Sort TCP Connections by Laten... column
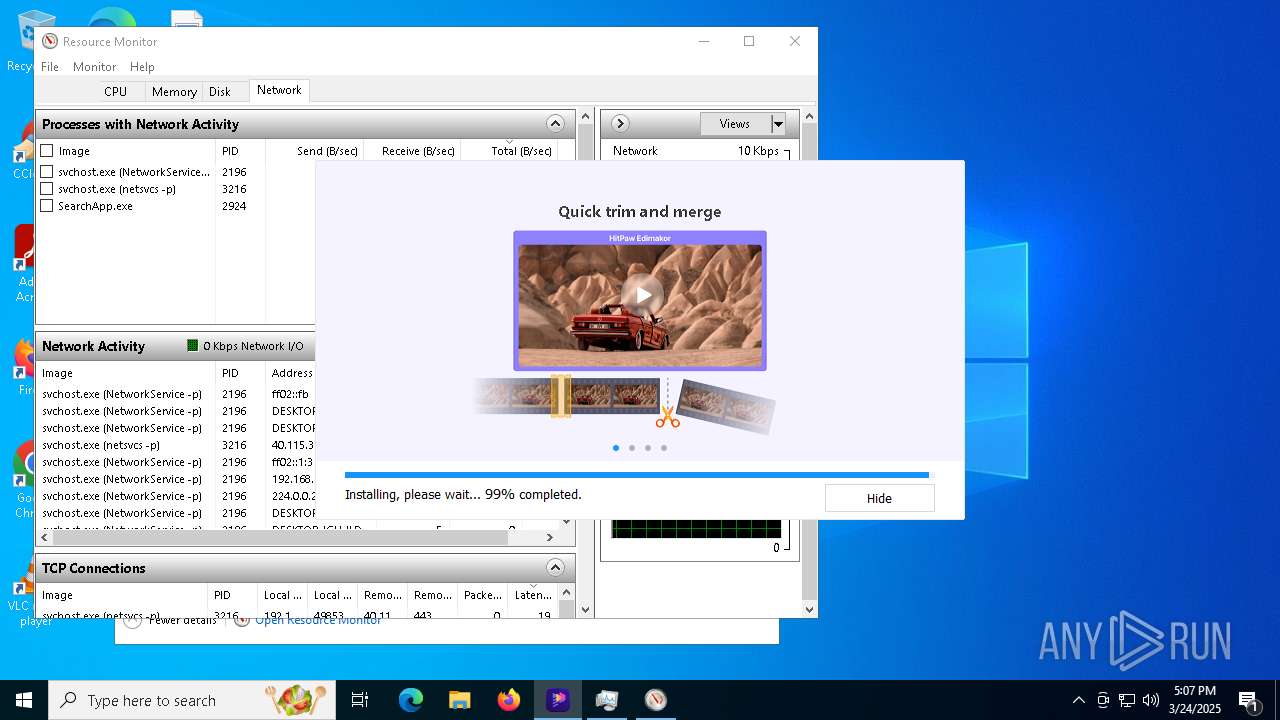The image size is (1280, 720). coord(533,595)
